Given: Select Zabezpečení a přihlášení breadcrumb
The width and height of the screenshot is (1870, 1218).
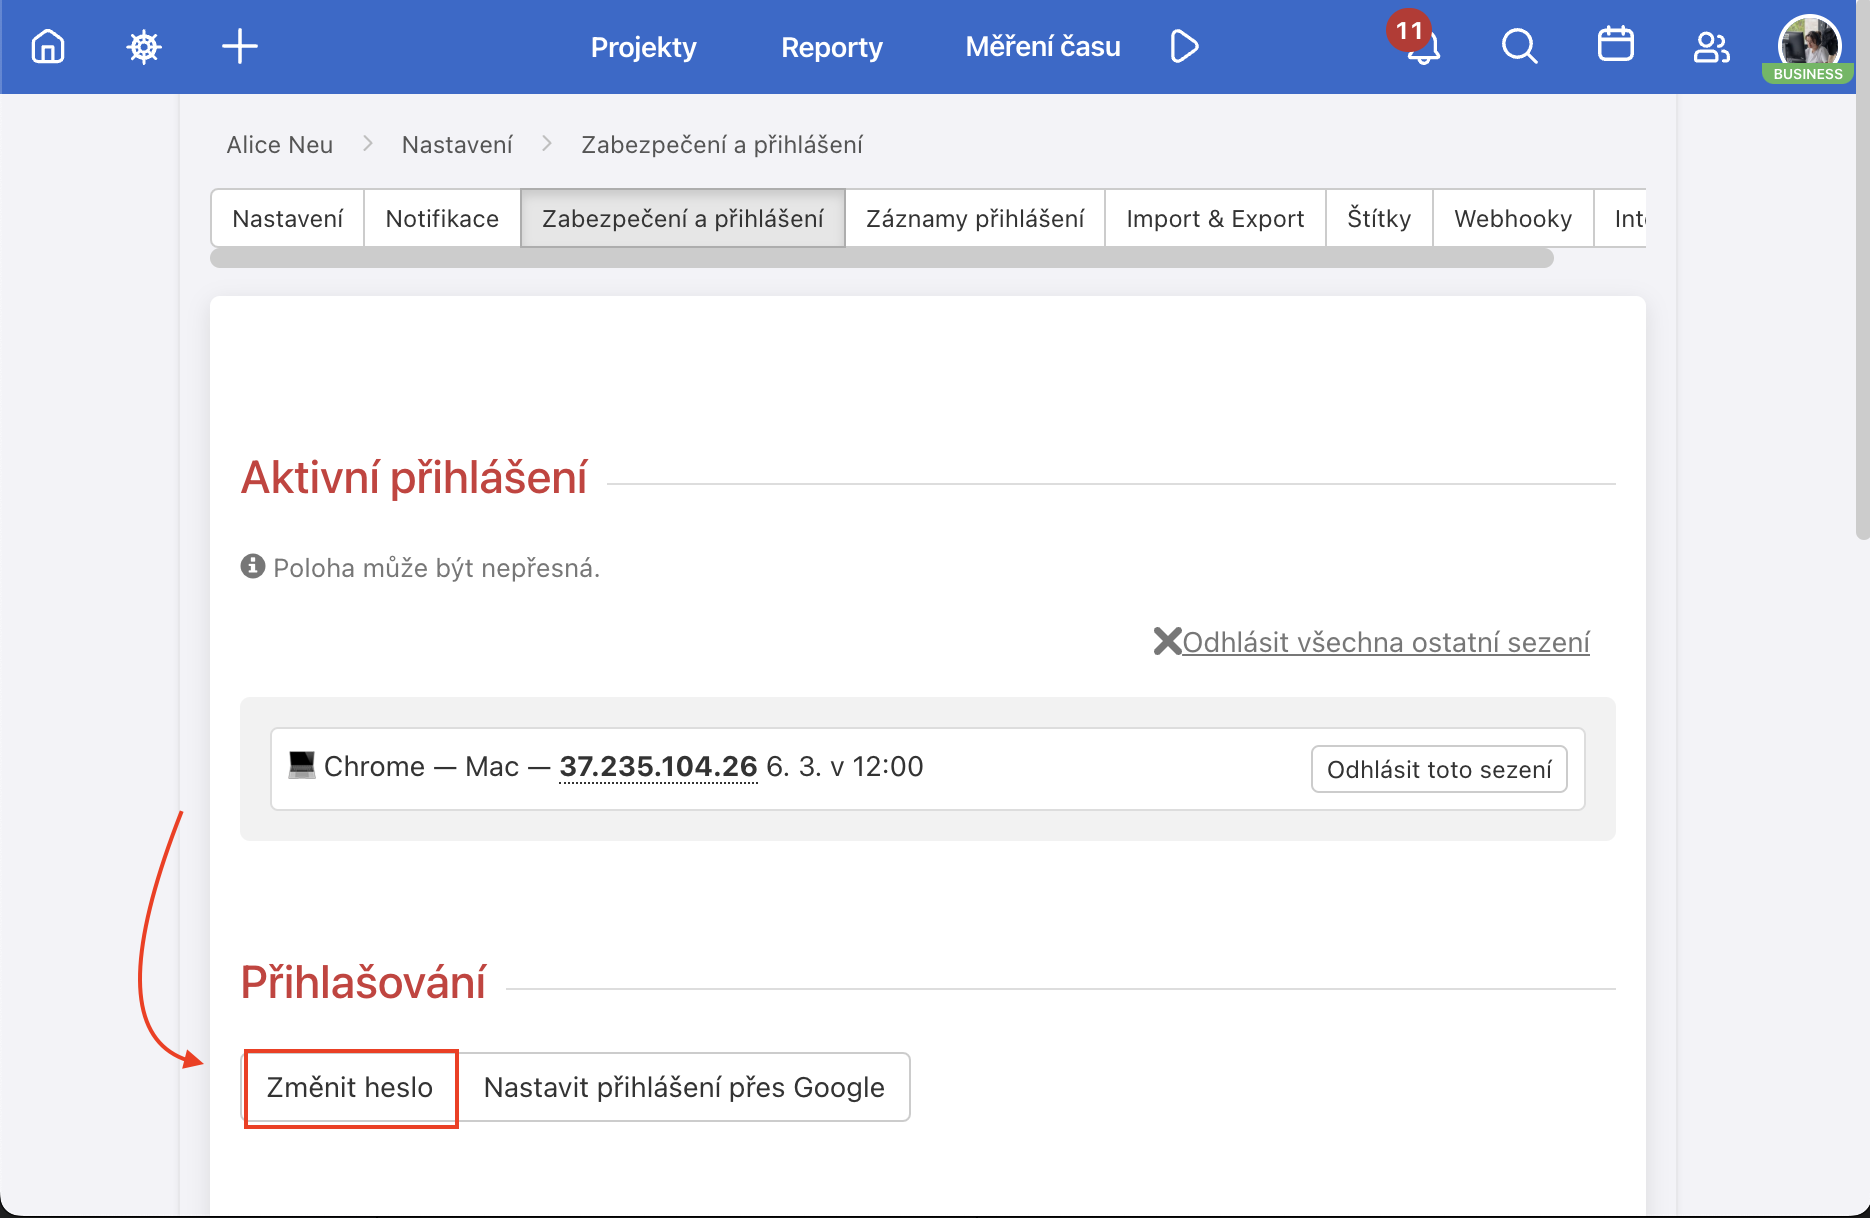Looking at the screenshot, I should pyautogui.click(x=722, y=145).
